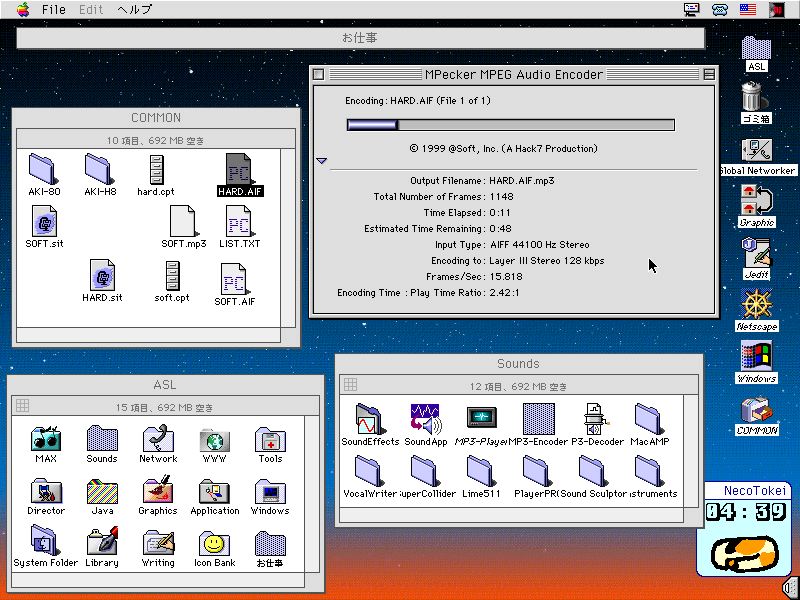Select the HARD.AIF file icon
Image resolution: width=800 pixels, height=600 pixels.
click(x=239, y=169)
